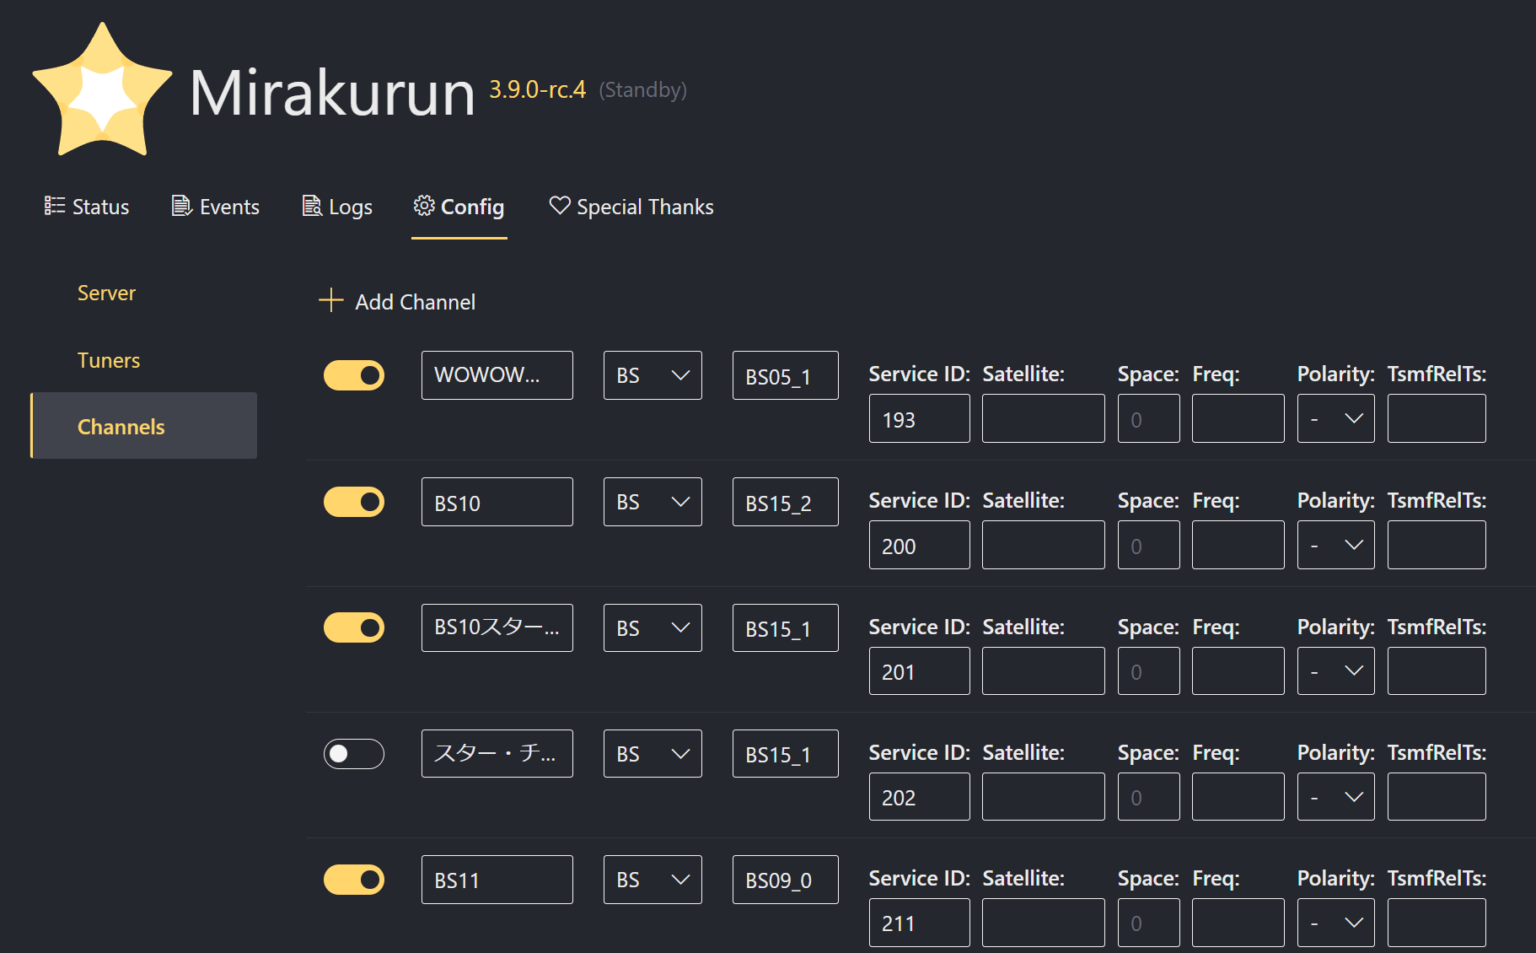Click the BS15_2 channel field
The width and height of the screenshot is (1536, 953).
(x=785, y=502)
